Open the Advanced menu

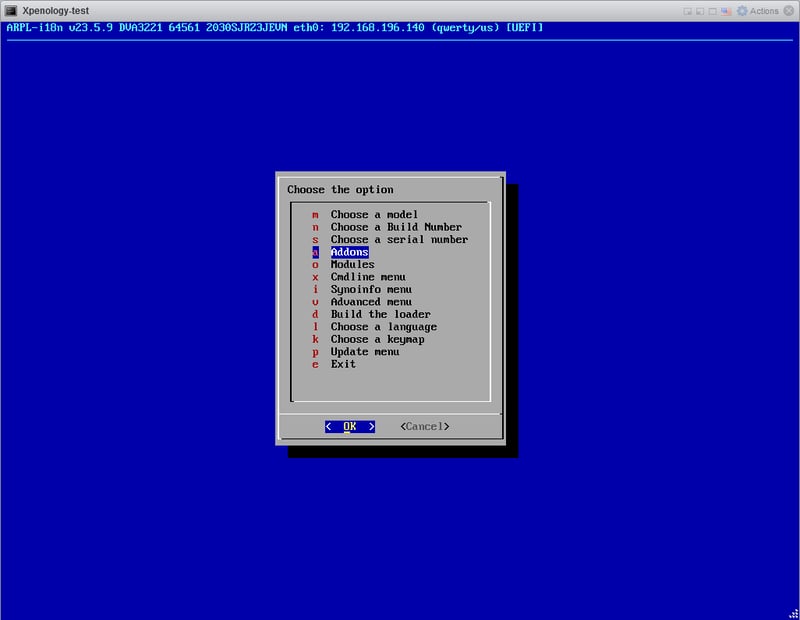(x=371, y=302)
